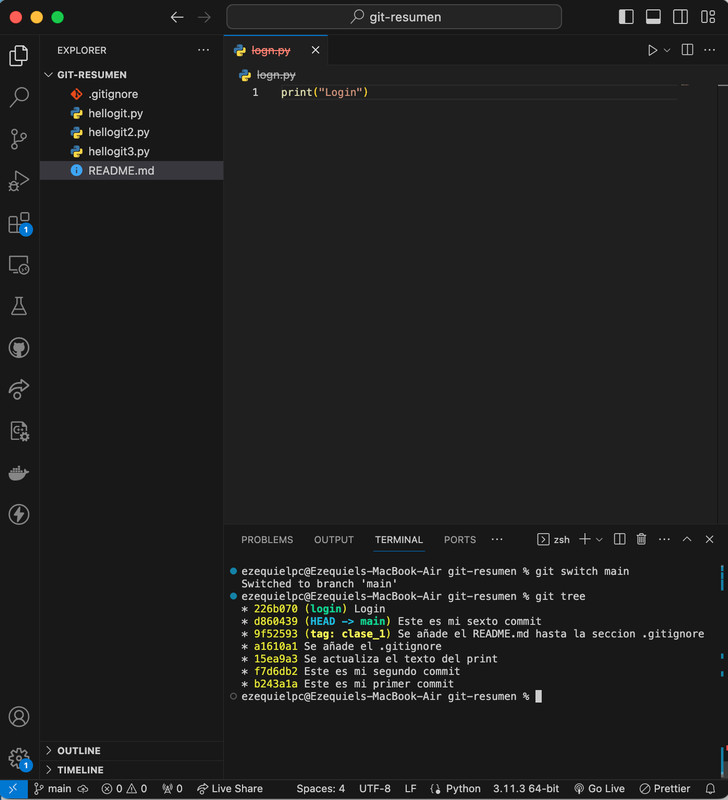The image size is (728, 800).
Task: Change Spaces: 4 indentation setting
Action: [x=320, y=789]
